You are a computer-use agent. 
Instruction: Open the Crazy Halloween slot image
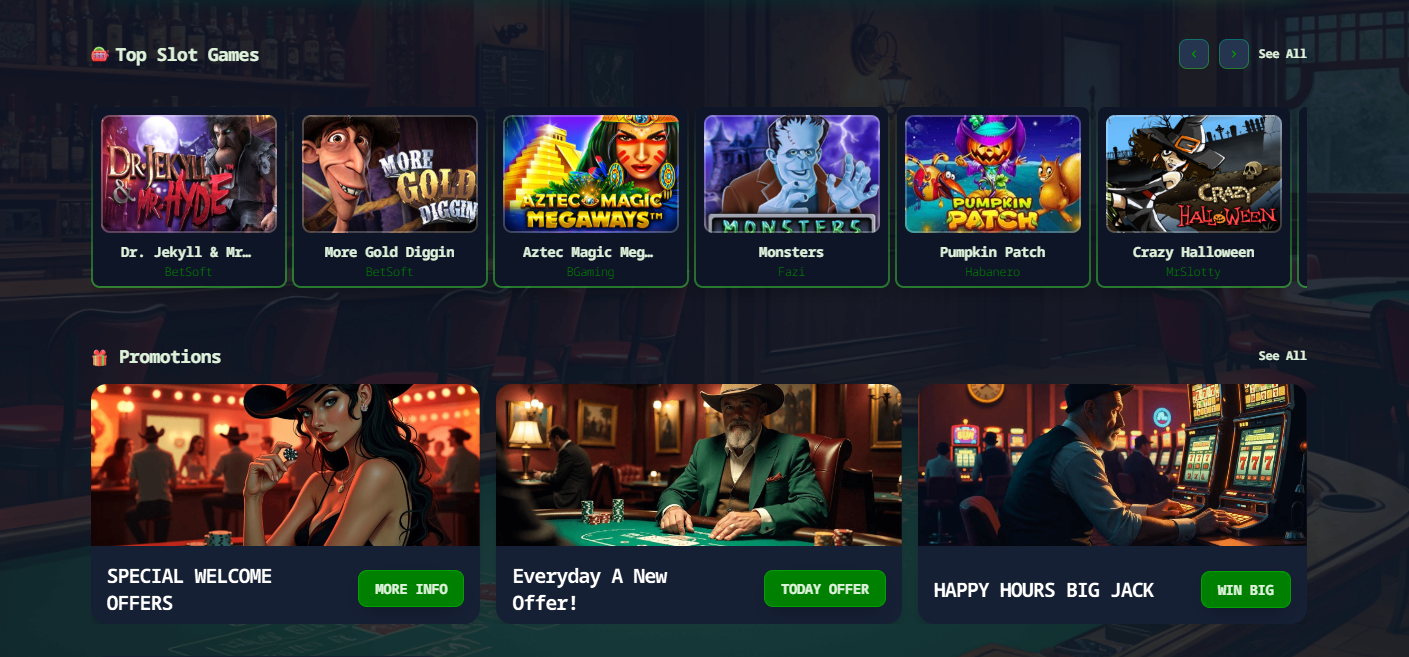click(x=1194, y=174)
